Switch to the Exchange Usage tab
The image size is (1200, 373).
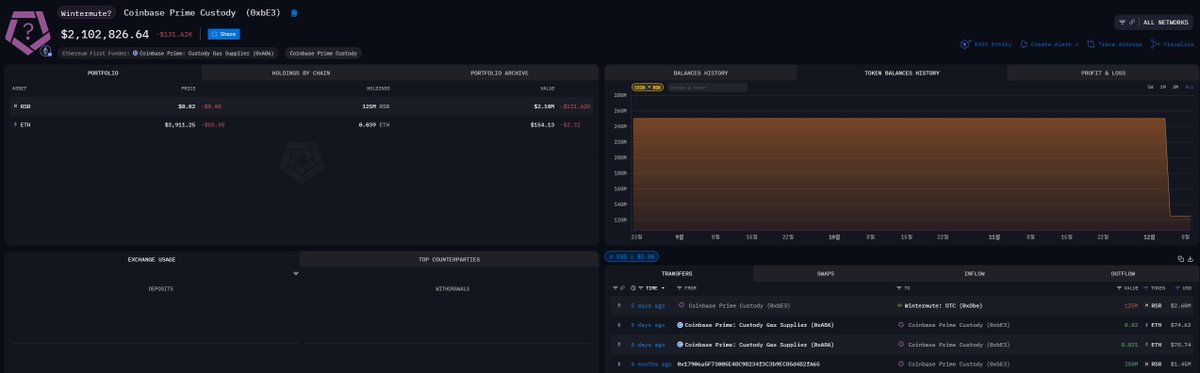(x=151, y=259)
